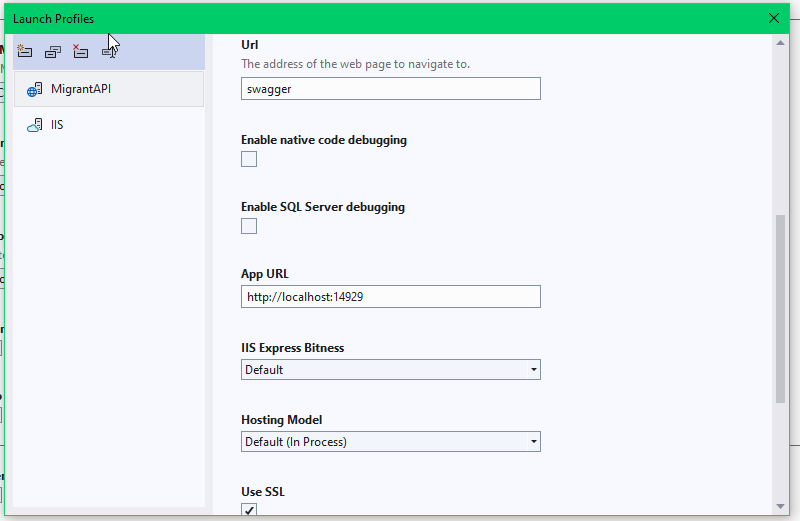The width and height of the screenshot is (800, 521).
Task: Open IIS Express Bitness dropdown
Action: pyautogui.click(x=391, y=369)
